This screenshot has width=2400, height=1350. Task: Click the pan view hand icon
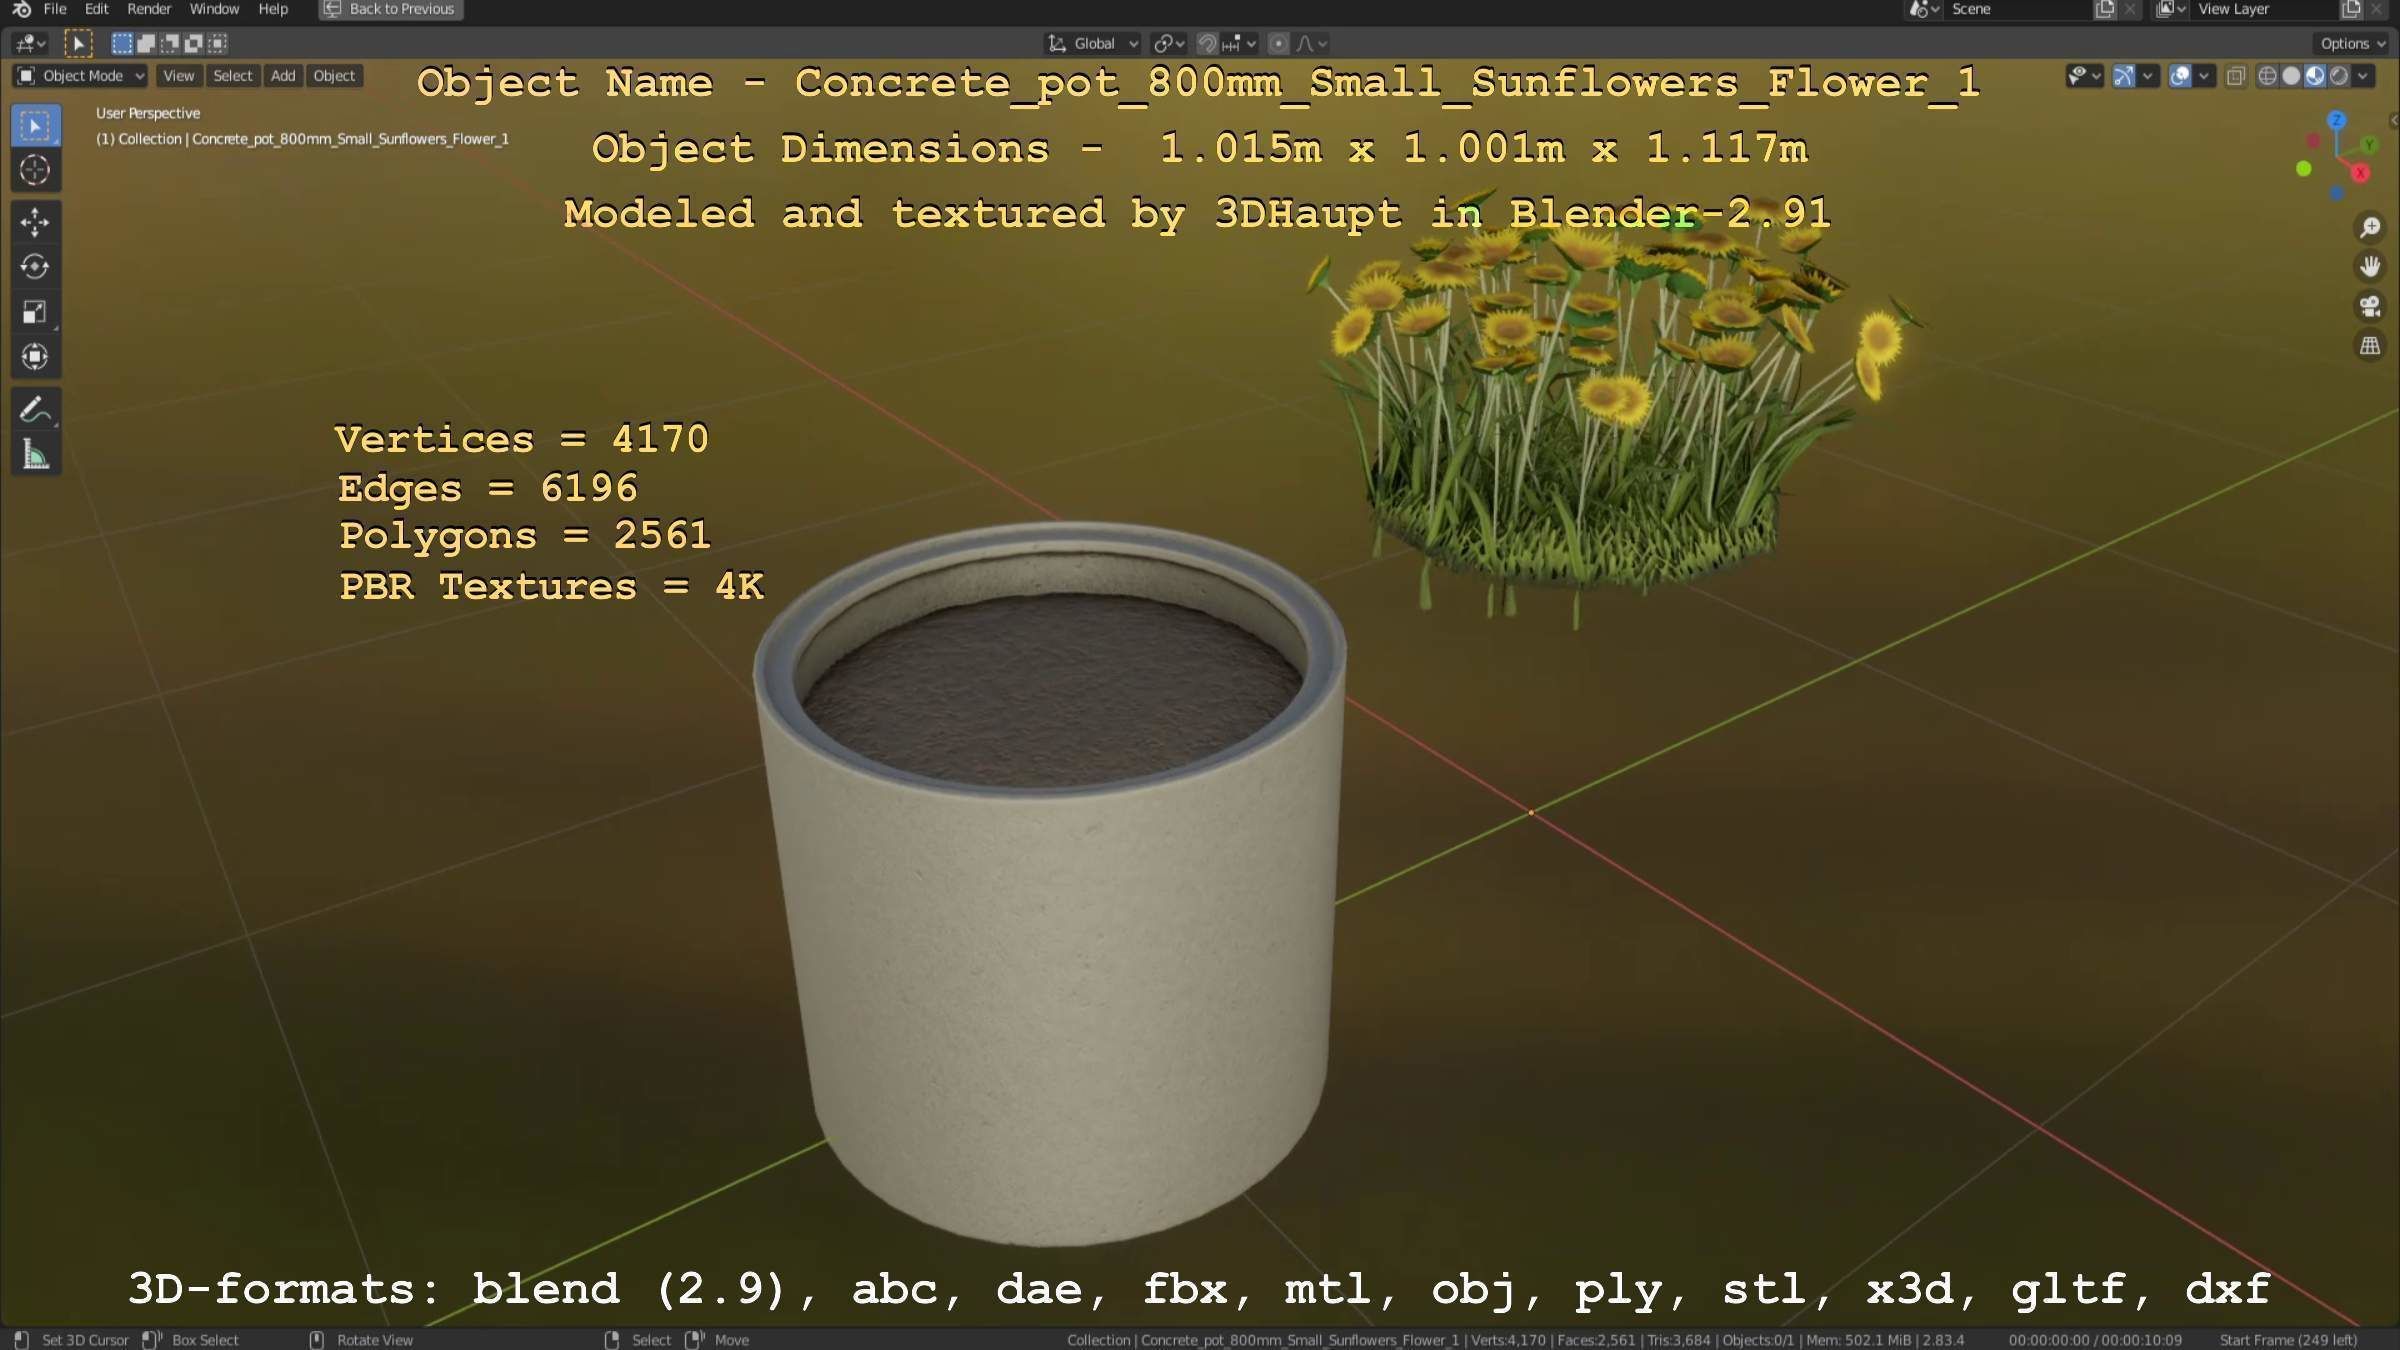click(2370, 267)
